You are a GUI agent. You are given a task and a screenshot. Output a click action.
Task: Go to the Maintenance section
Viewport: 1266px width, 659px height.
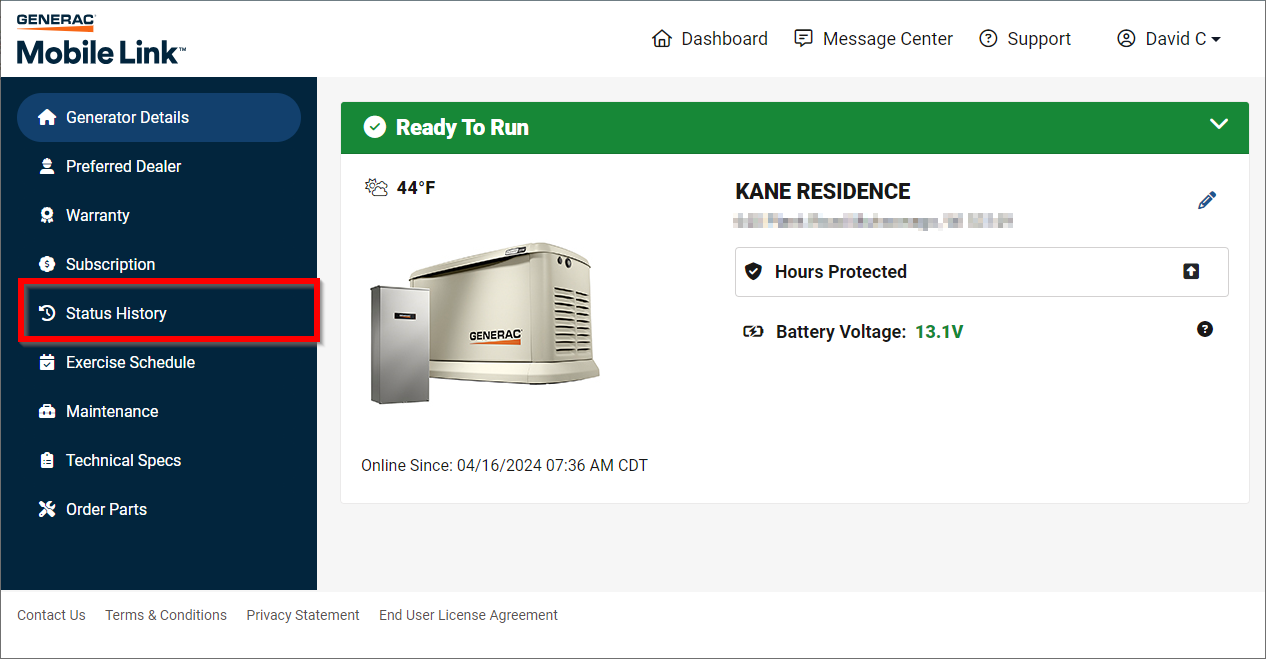coord(112,411)
